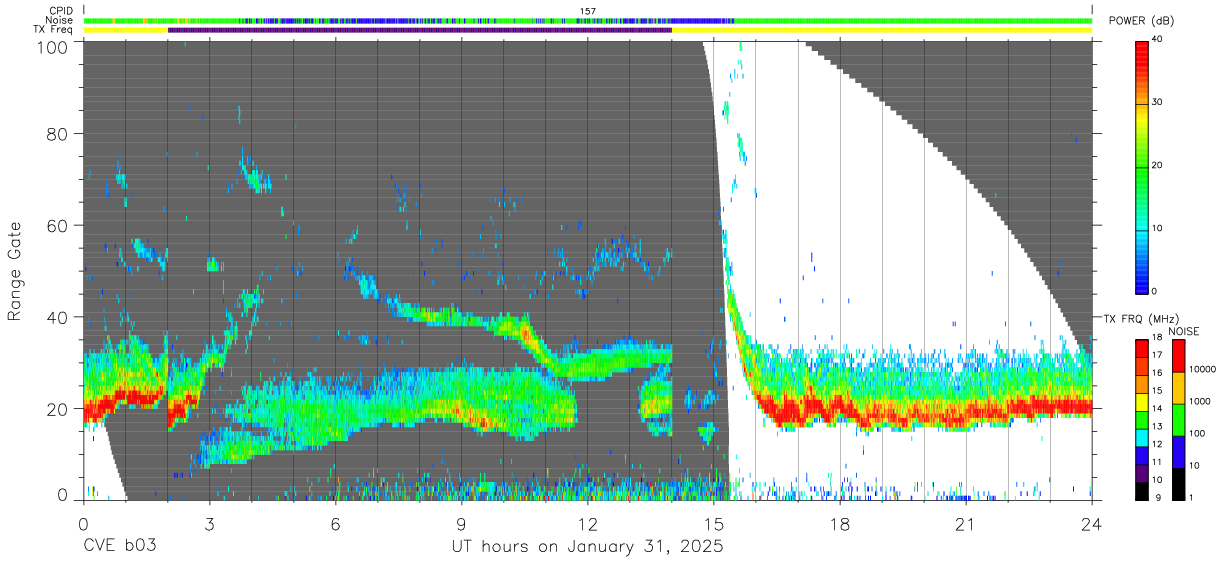This screenshot has height=567, width=1228.
Task: Click the power color bar scale
Action: pos(1142,166)
